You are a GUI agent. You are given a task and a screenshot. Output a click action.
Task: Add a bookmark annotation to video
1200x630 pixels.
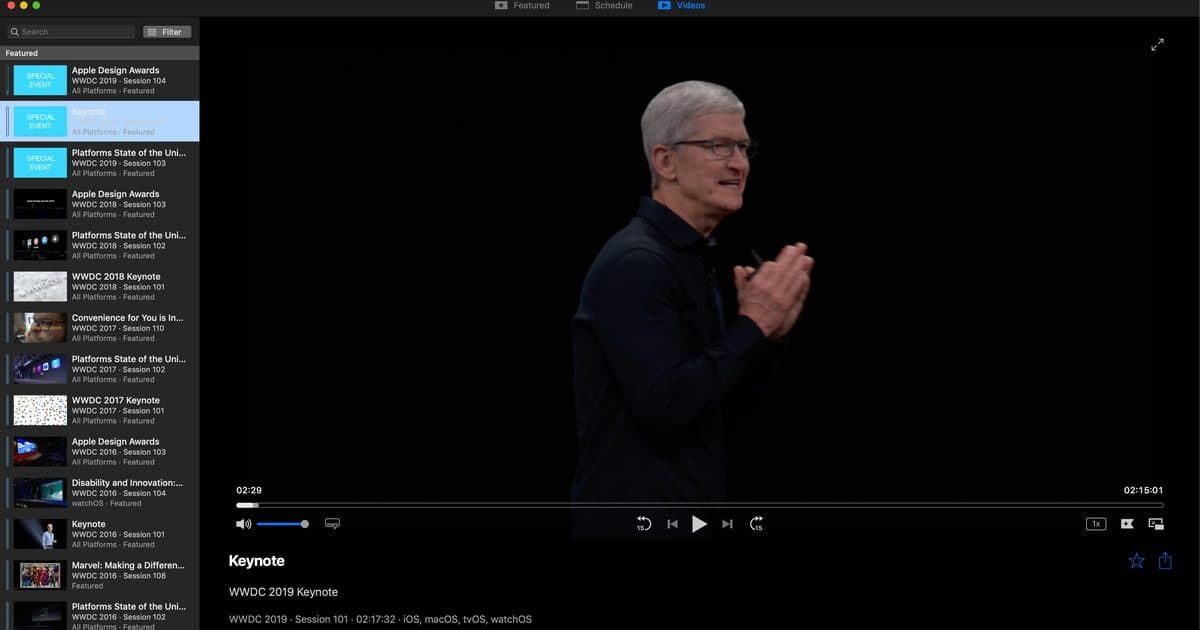coord(1127,523)
